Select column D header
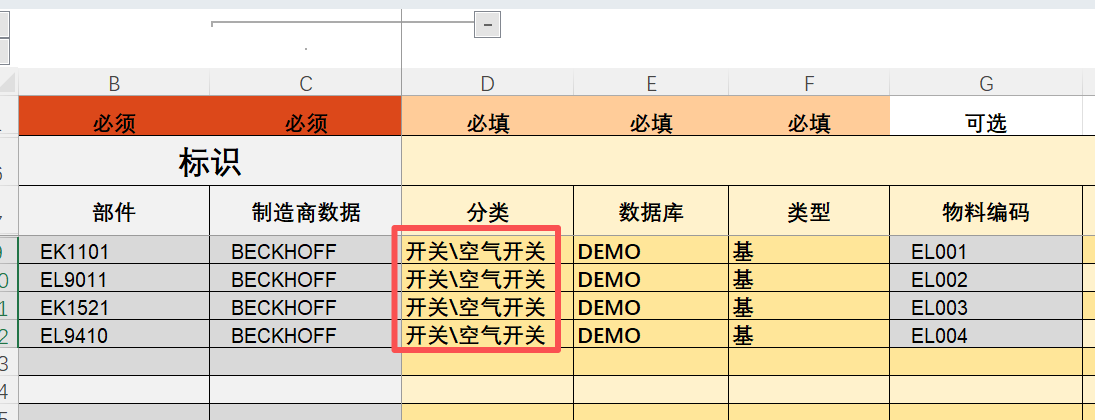 coord(487,82)
